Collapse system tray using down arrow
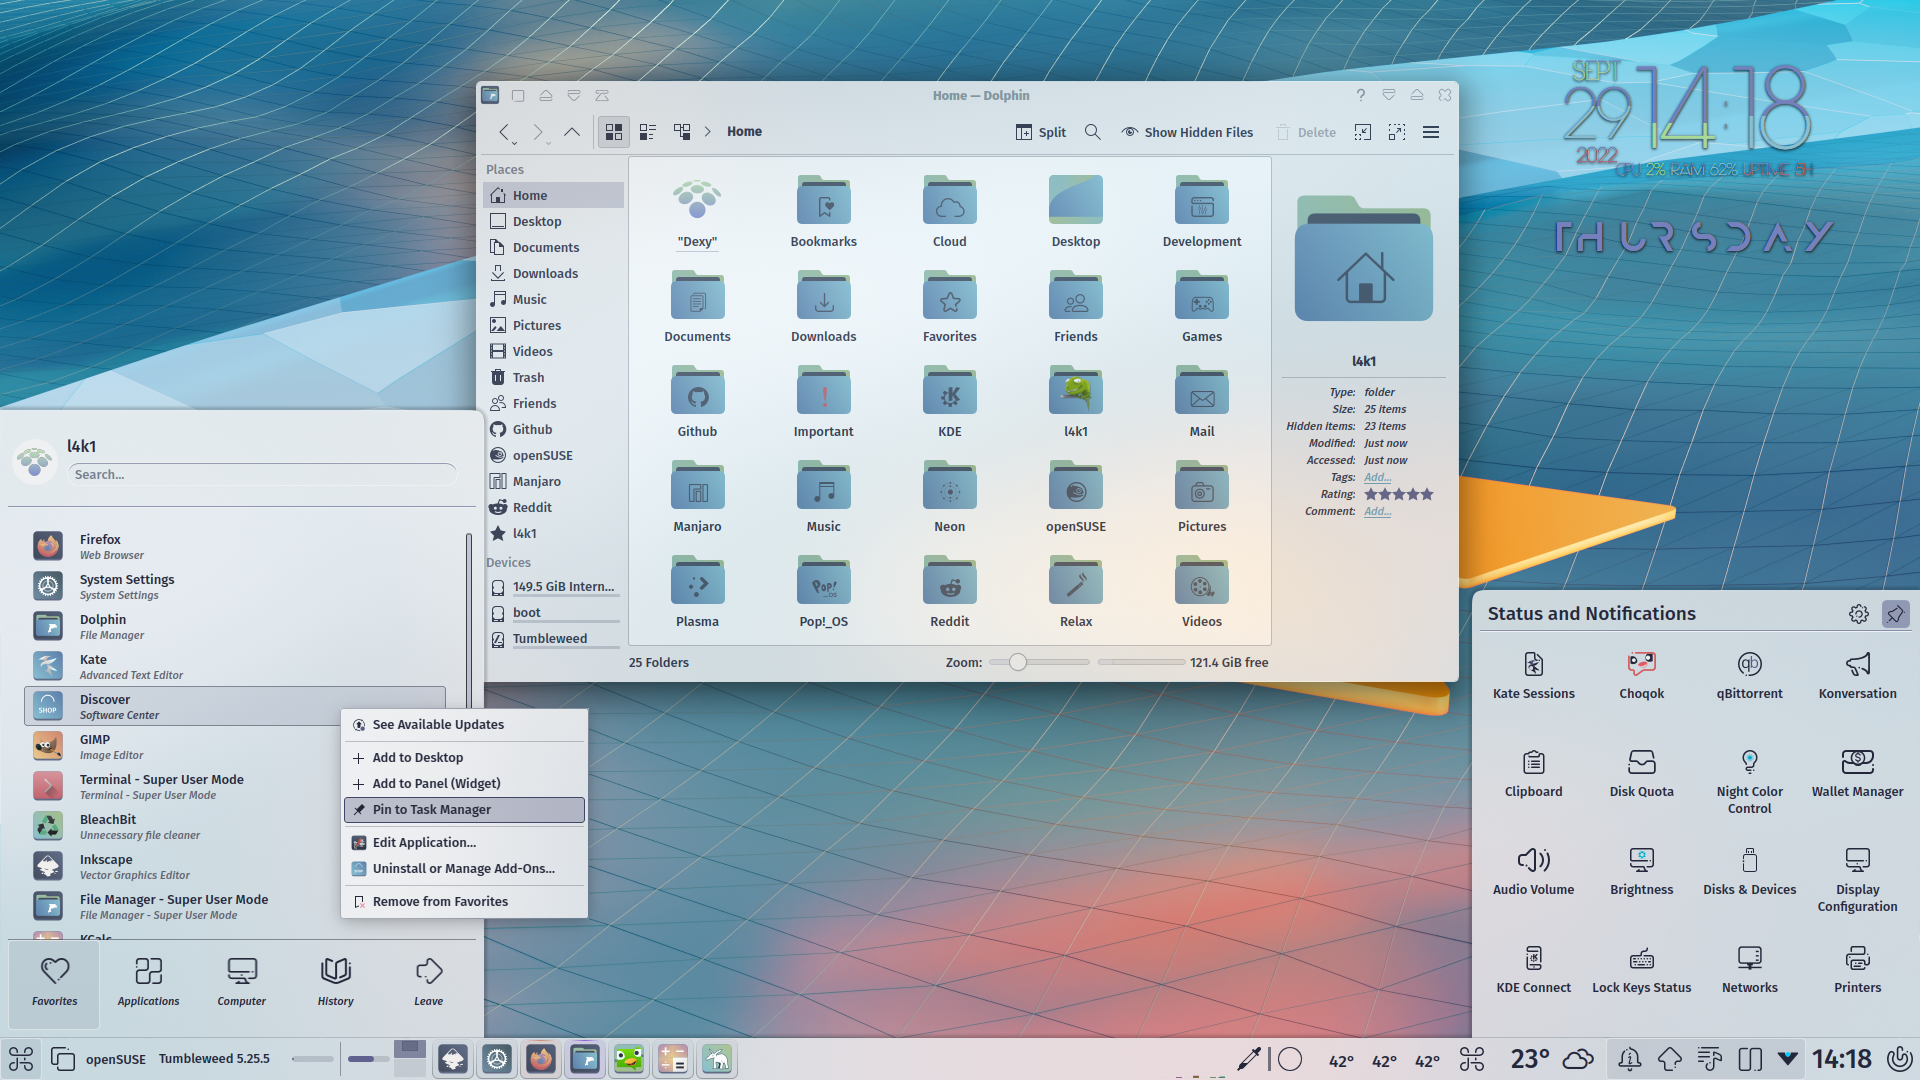Viewport: 1920px width, 1080px height. [x=1787, y=1058]
